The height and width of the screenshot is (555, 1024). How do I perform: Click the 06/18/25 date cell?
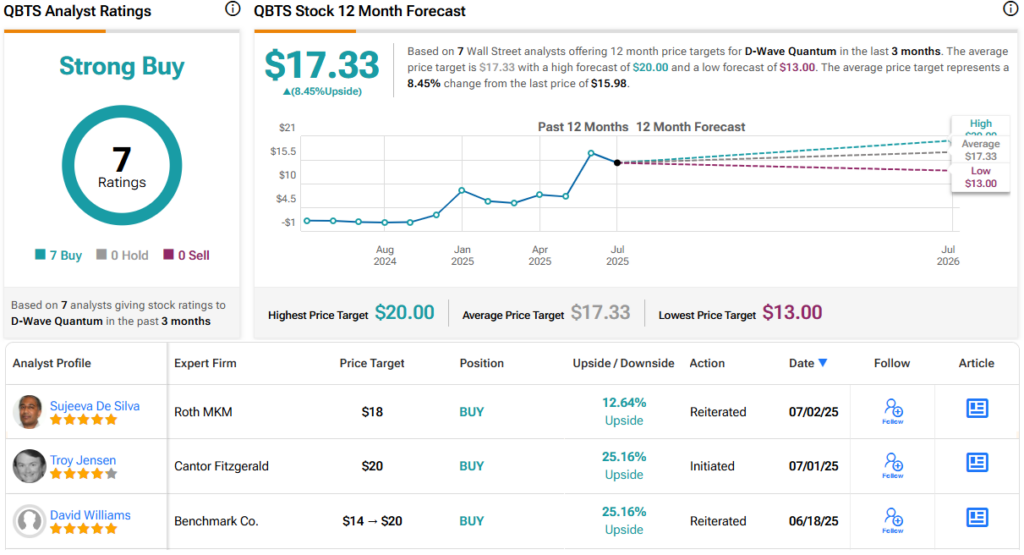pos(813,521)
